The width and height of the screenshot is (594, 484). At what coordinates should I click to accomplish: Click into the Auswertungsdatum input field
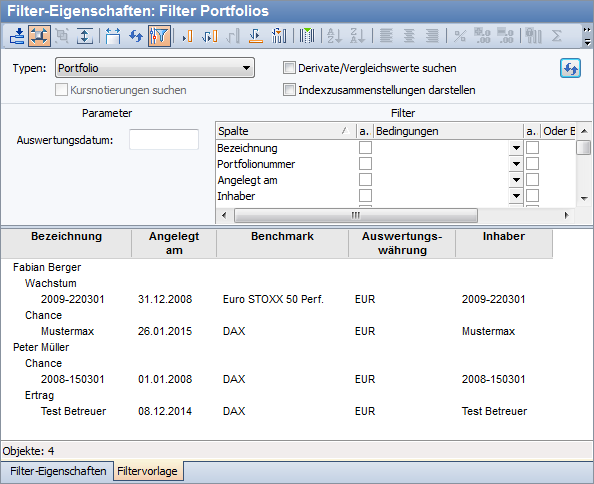[x=164, y=140]
